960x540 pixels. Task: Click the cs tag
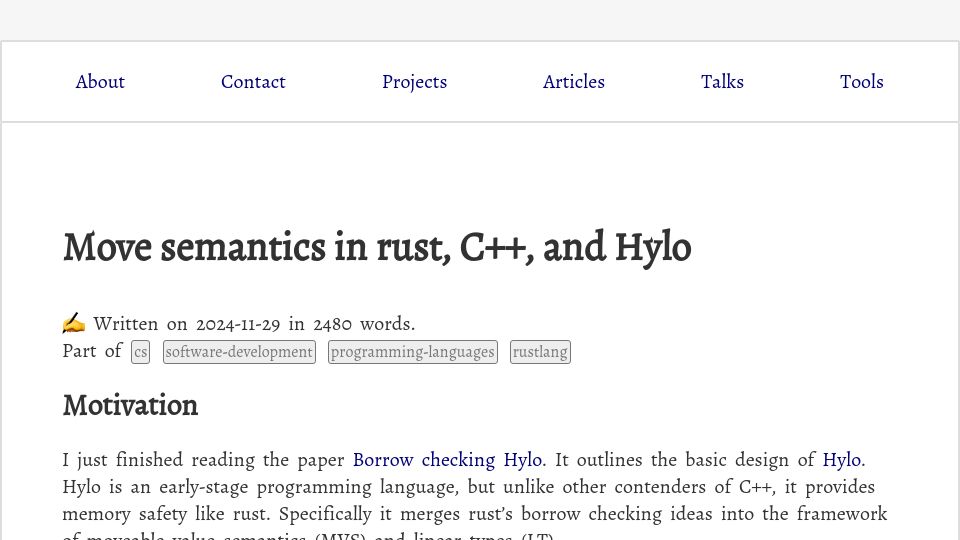[x=140, y=352]
